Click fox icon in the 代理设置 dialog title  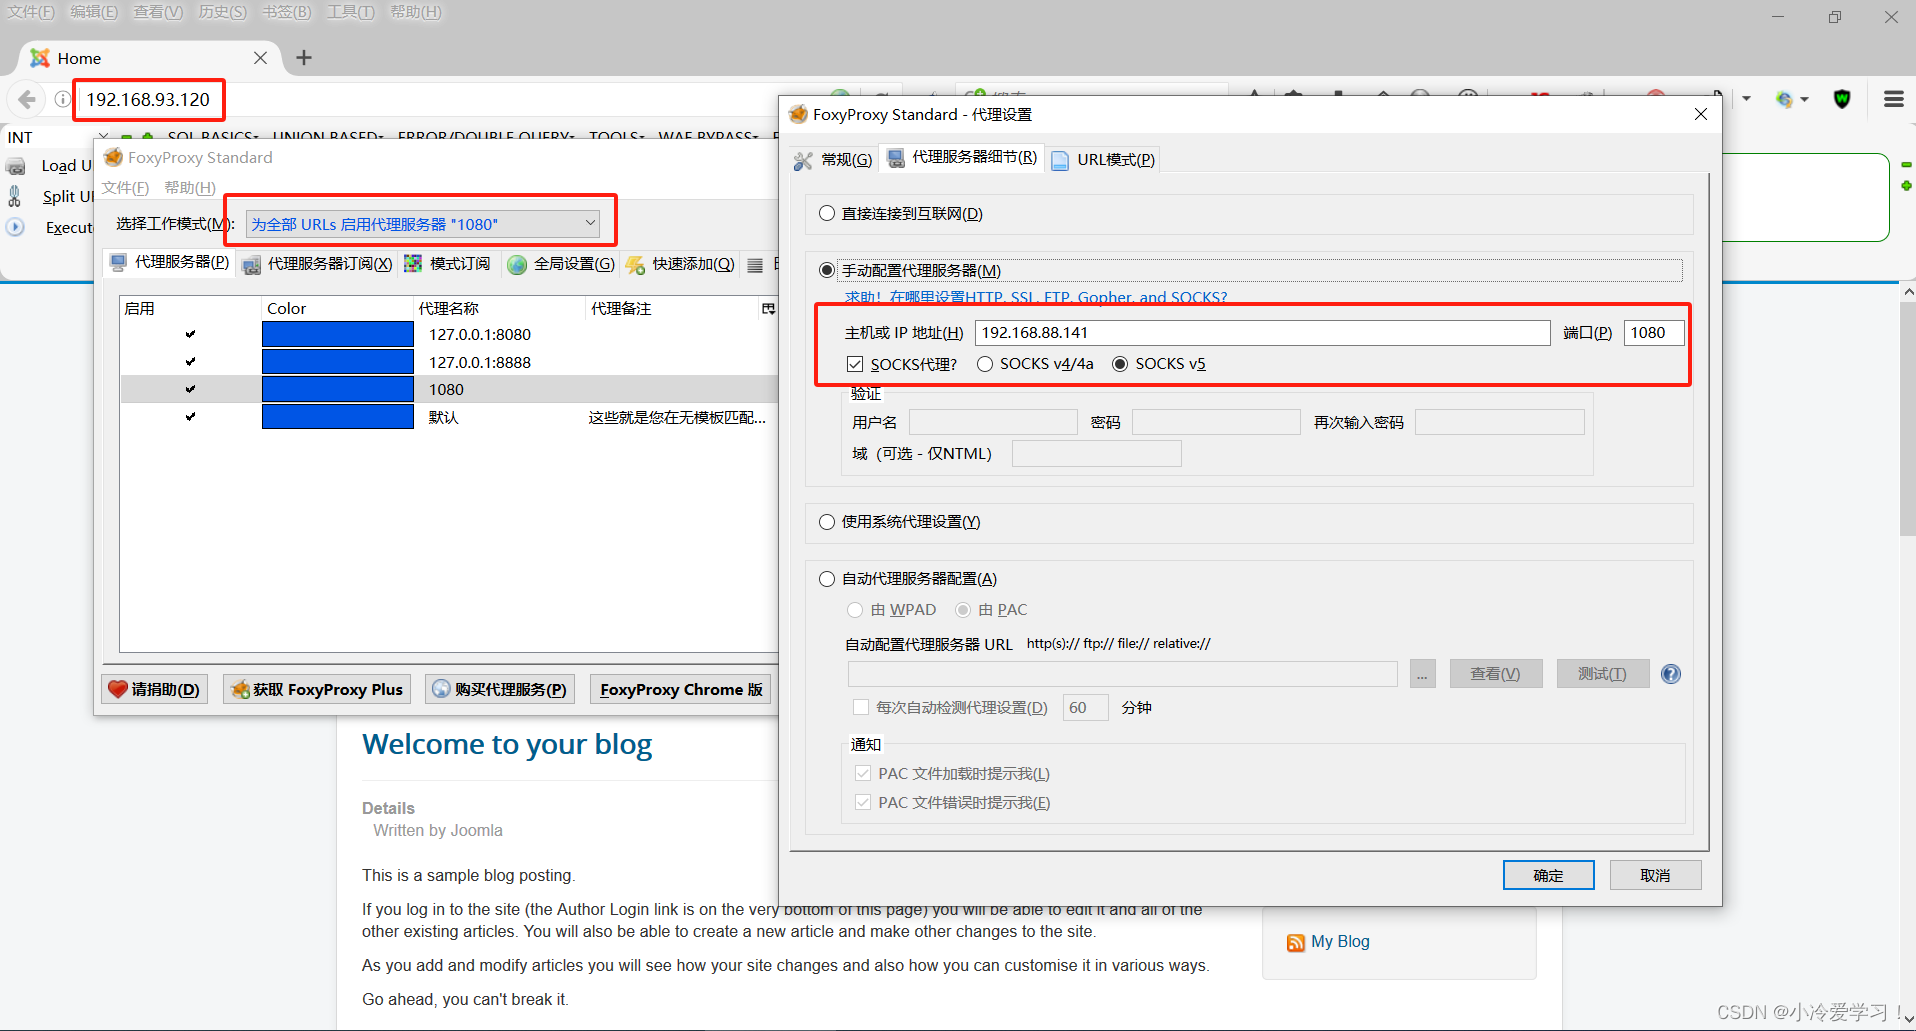[798, 114]
